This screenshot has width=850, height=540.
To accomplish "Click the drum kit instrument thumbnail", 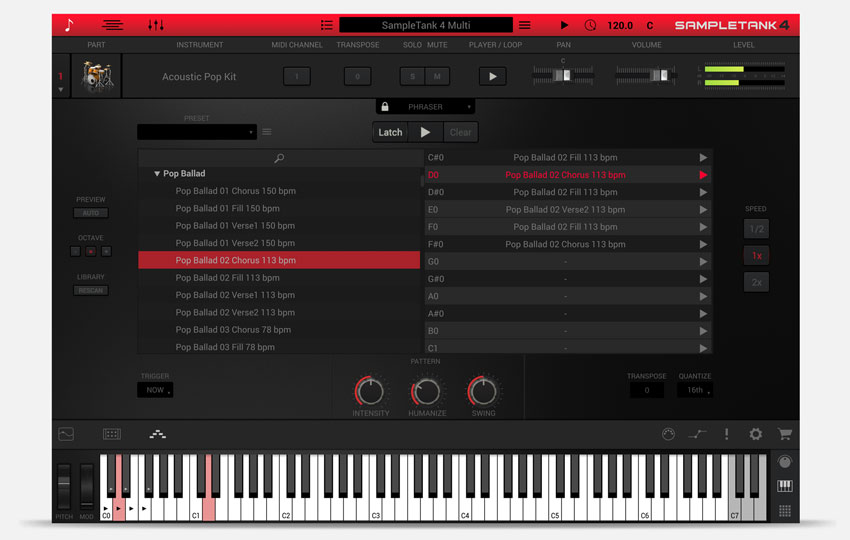I will click(x=97, y=77).
